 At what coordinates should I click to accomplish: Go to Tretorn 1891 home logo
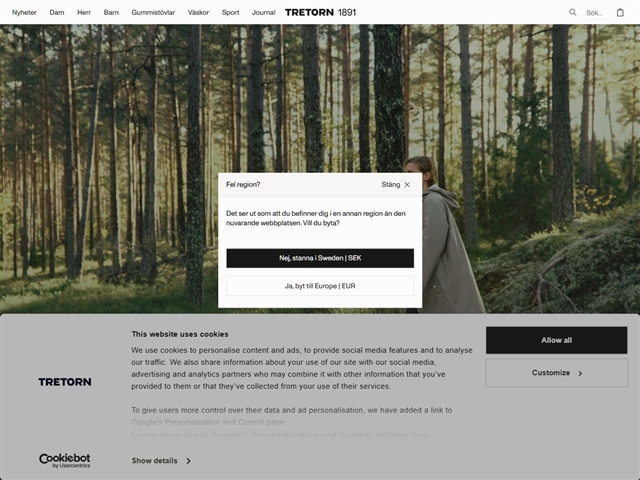coord(320,12)
